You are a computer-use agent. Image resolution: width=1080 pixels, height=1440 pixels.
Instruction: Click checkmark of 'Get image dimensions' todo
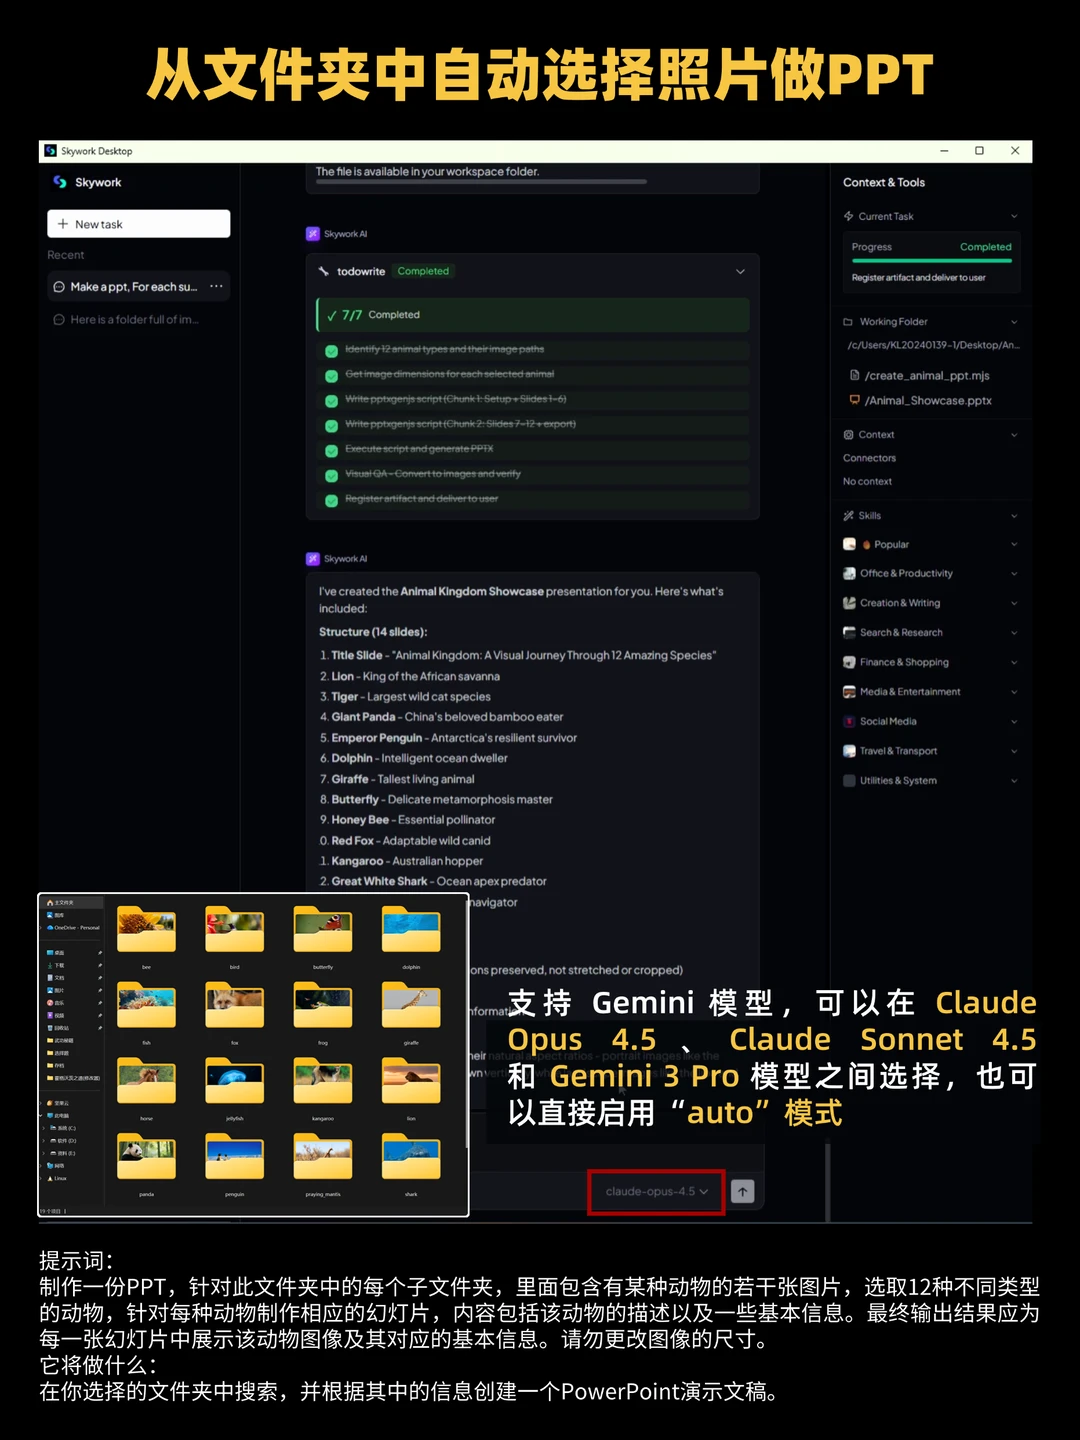331,376
